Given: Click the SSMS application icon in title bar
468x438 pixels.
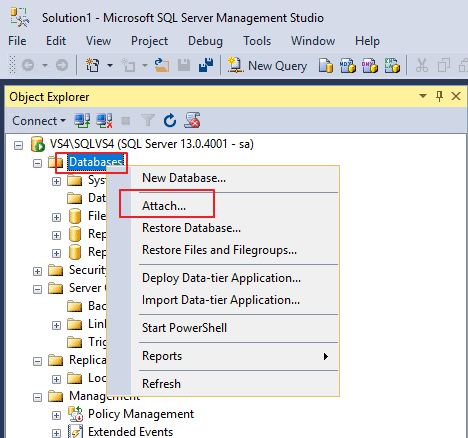Looking at the screenshot, I should (20, 17).
